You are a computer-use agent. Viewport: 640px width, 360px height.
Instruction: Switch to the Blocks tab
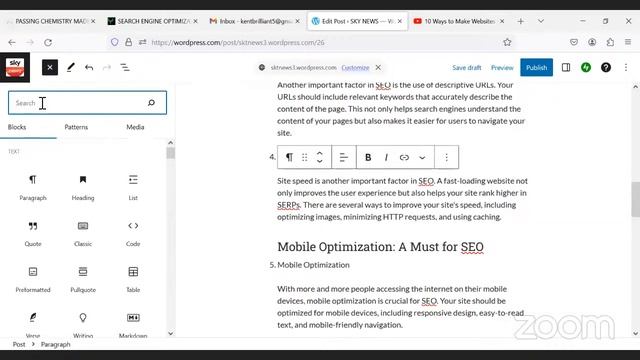[17, 127]
